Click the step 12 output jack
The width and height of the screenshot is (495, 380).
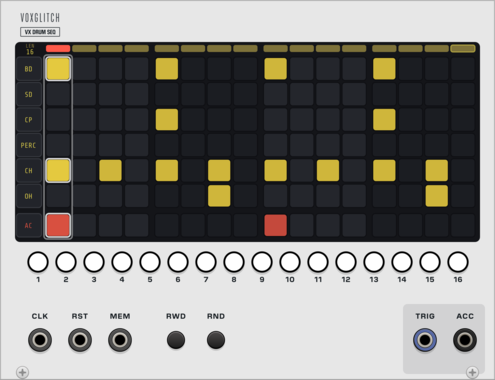[346, 262]
